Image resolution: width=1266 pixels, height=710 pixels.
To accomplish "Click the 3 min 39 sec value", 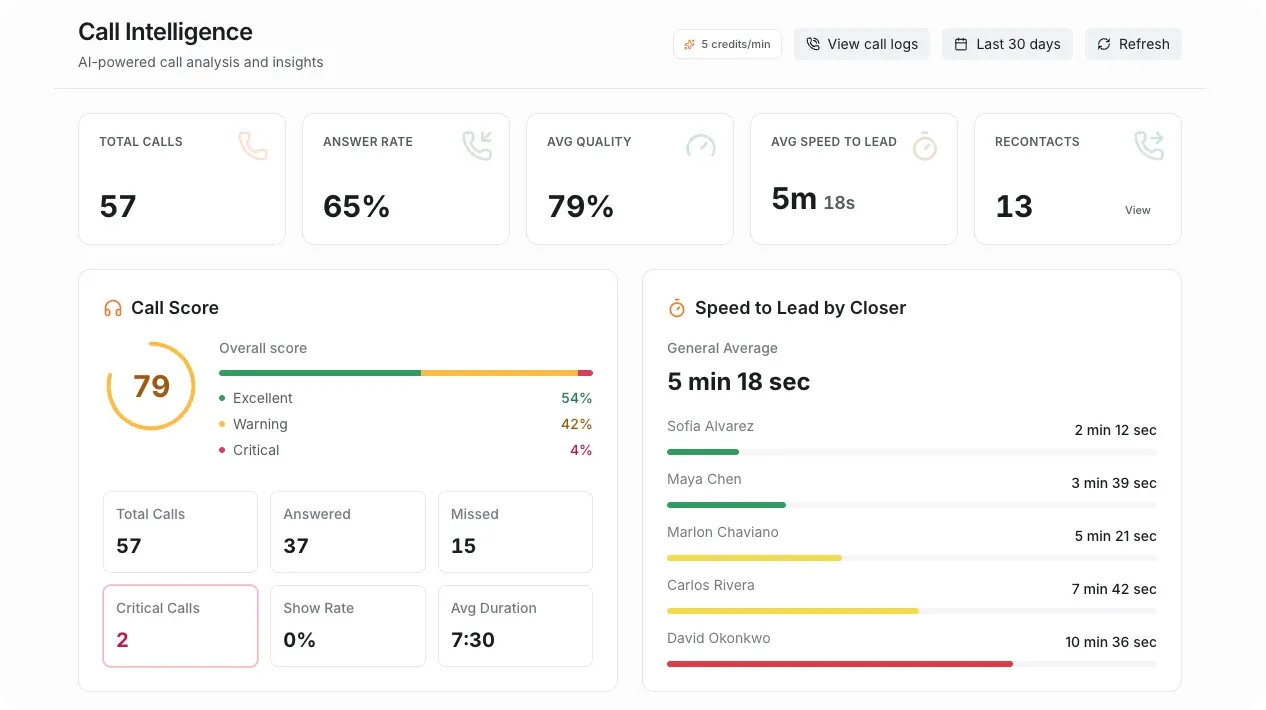I will (1114, 483).
